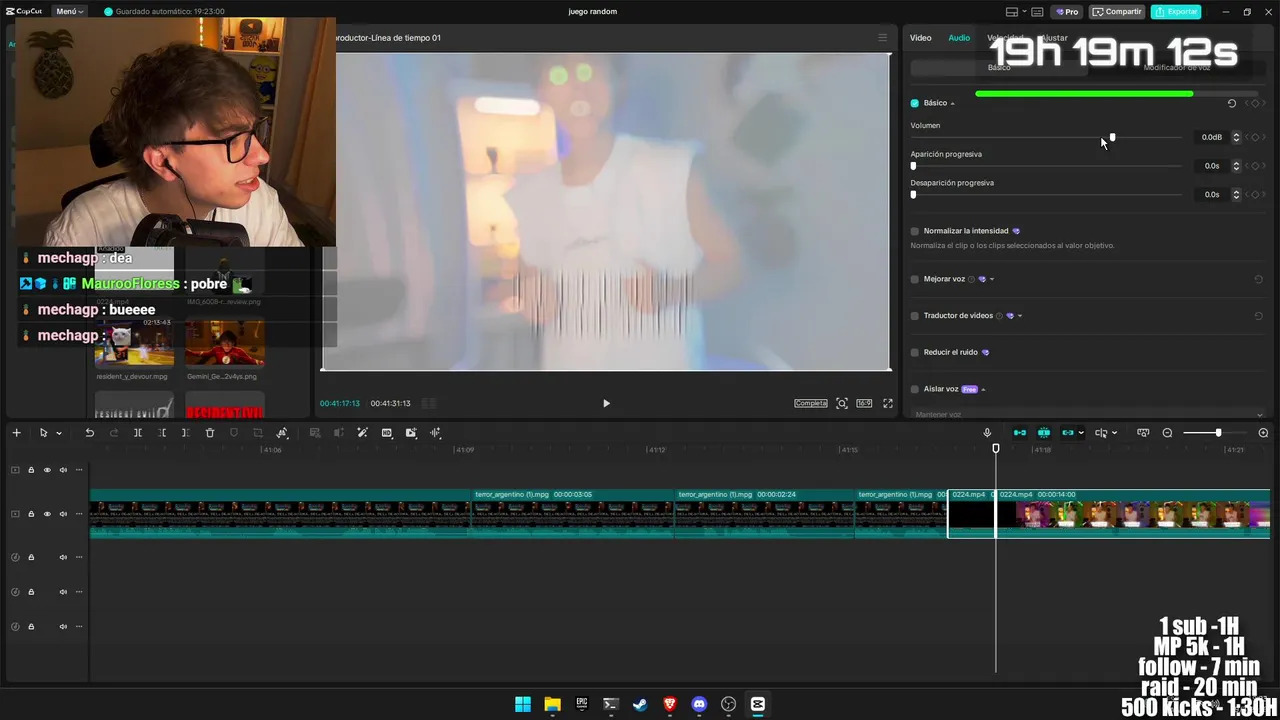Mute the main video track
This screenshot has height=720, width=1280.
tap(63, 514)
